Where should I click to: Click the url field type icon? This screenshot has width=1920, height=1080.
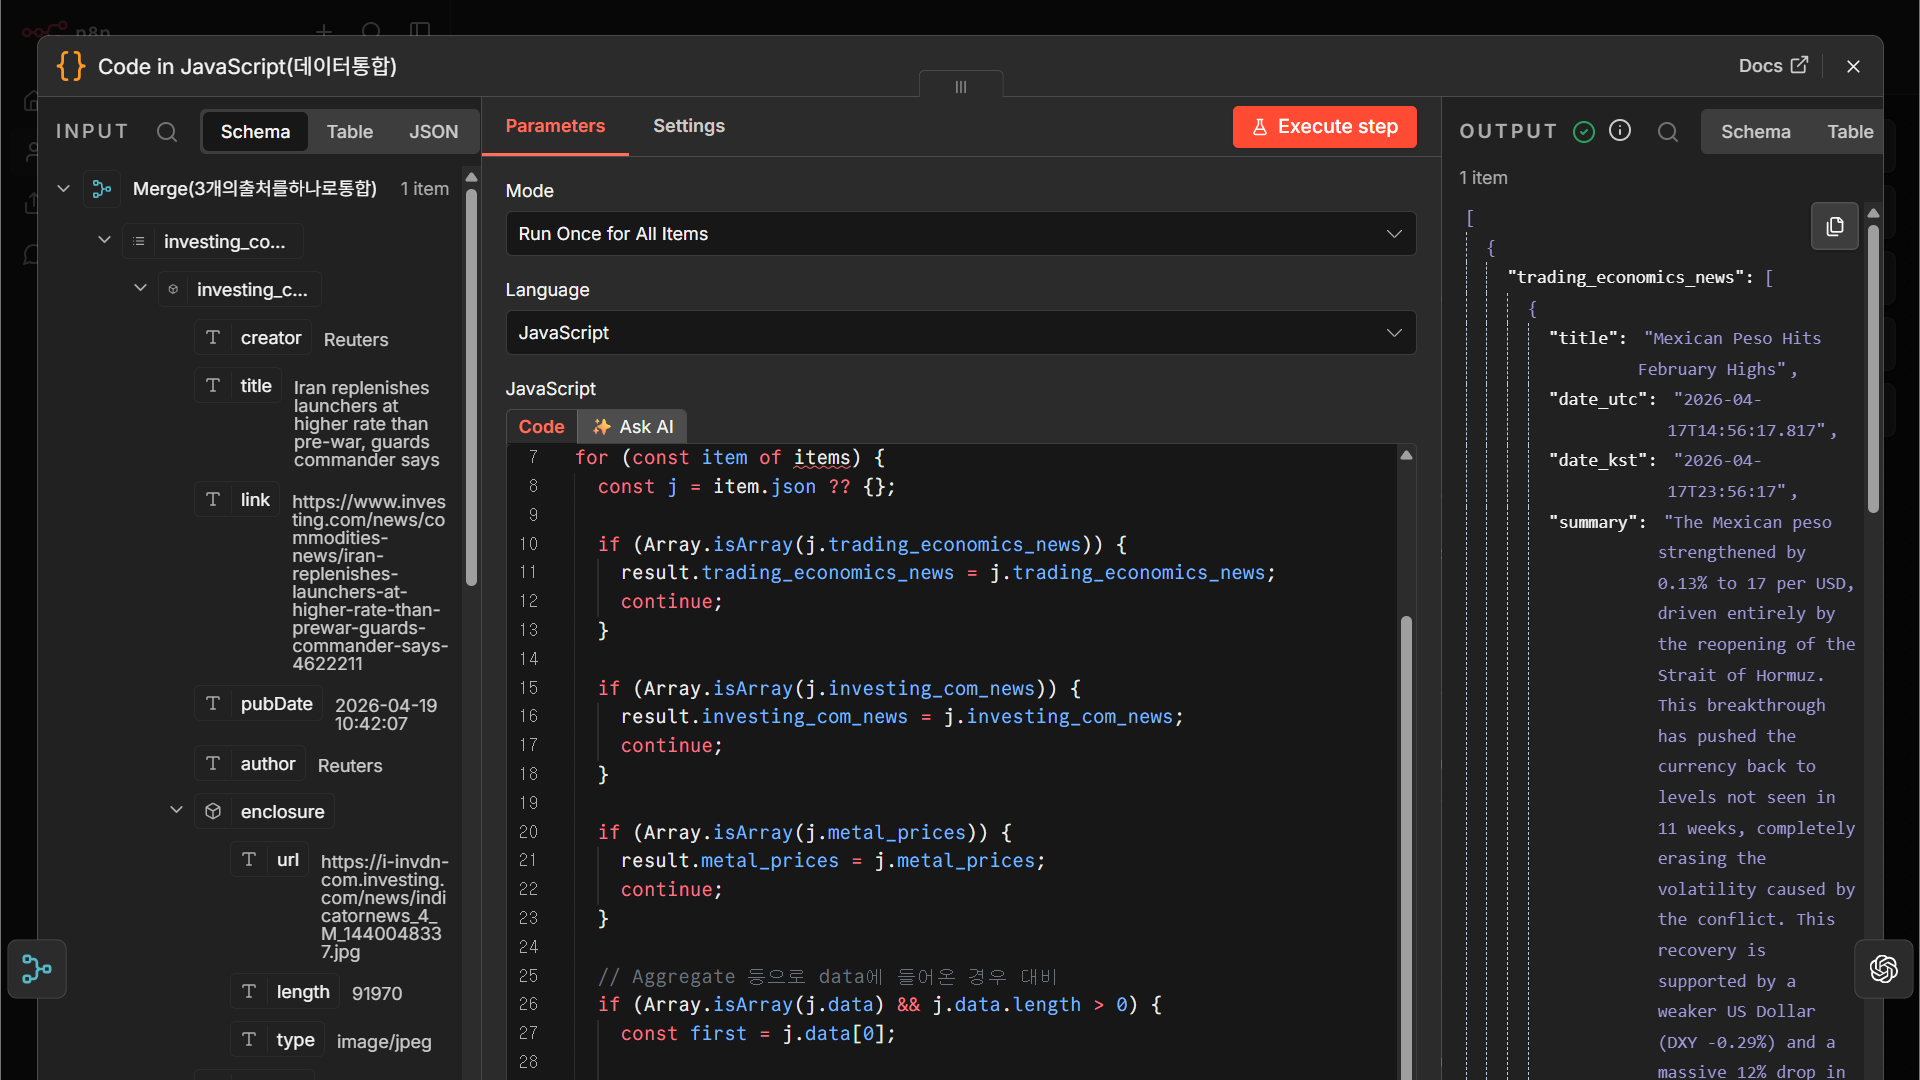coord(249,860)
